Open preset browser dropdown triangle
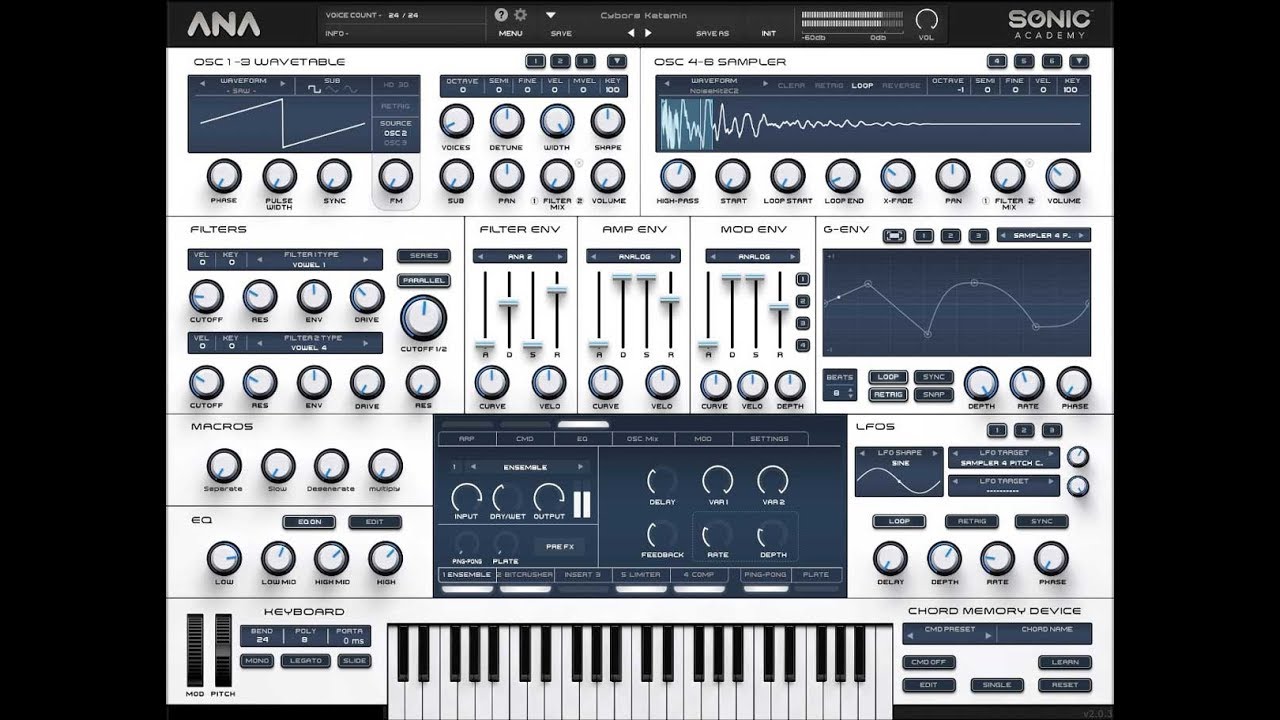This screenshot has width=1280, height=720. coord(550,15)
